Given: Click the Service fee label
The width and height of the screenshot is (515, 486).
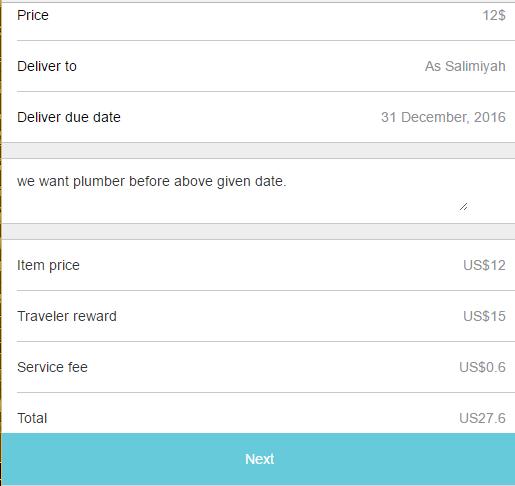Looking at the screenshot, I should (x=52, y=367).
